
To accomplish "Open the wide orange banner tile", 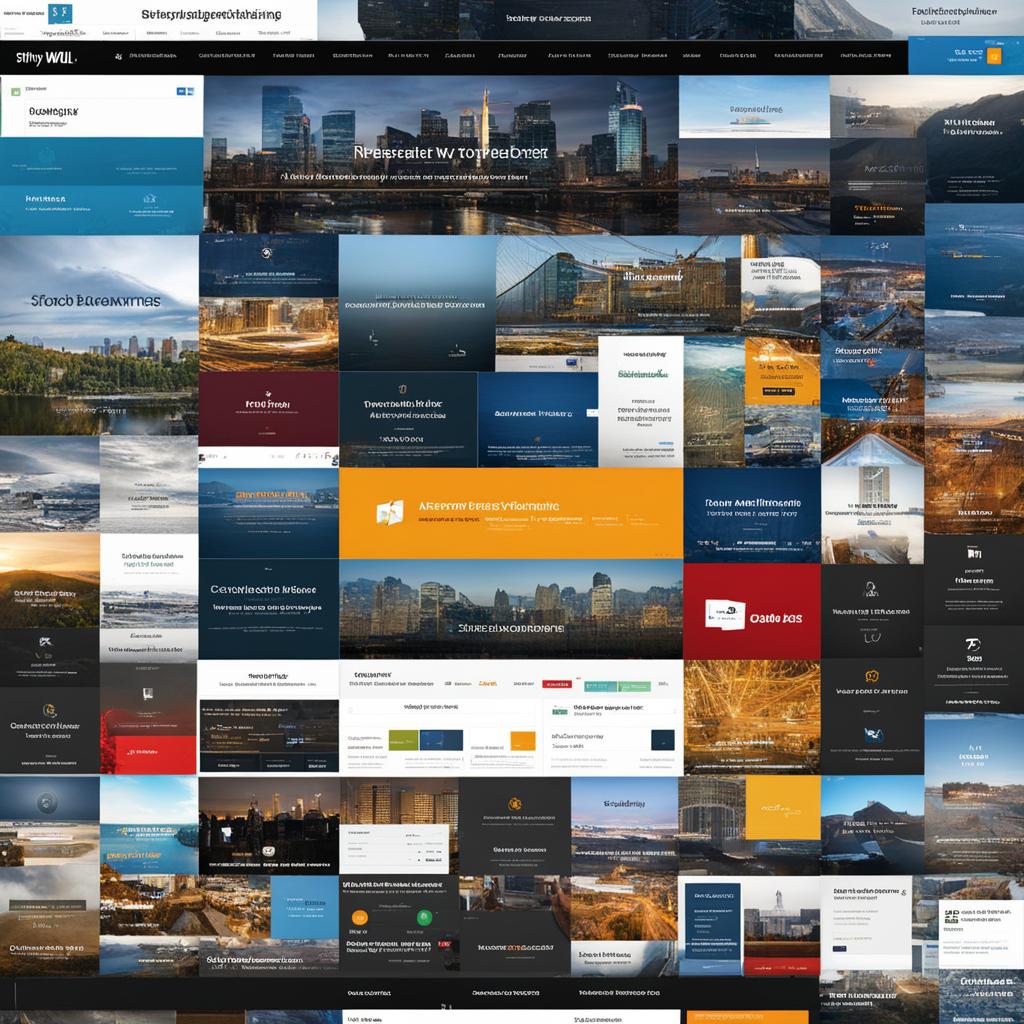I will (511, 513).
